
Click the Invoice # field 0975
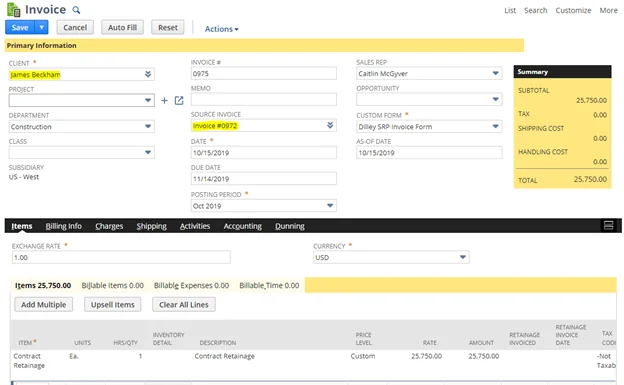263,74
